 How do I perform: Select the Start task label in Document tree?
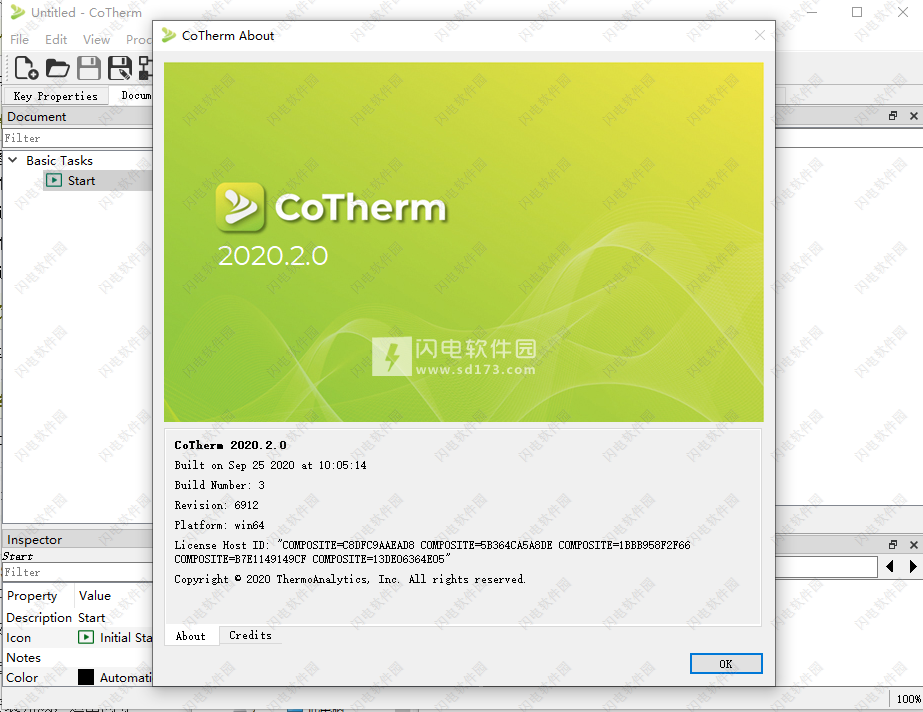81,180
